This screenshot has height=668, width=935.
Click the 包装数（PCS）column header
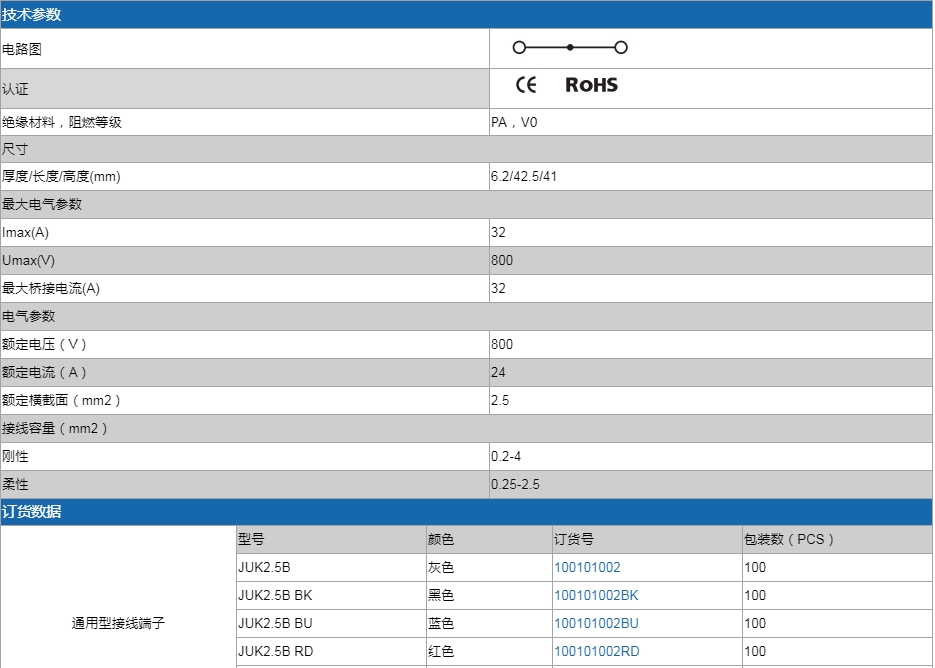[789, 540]
